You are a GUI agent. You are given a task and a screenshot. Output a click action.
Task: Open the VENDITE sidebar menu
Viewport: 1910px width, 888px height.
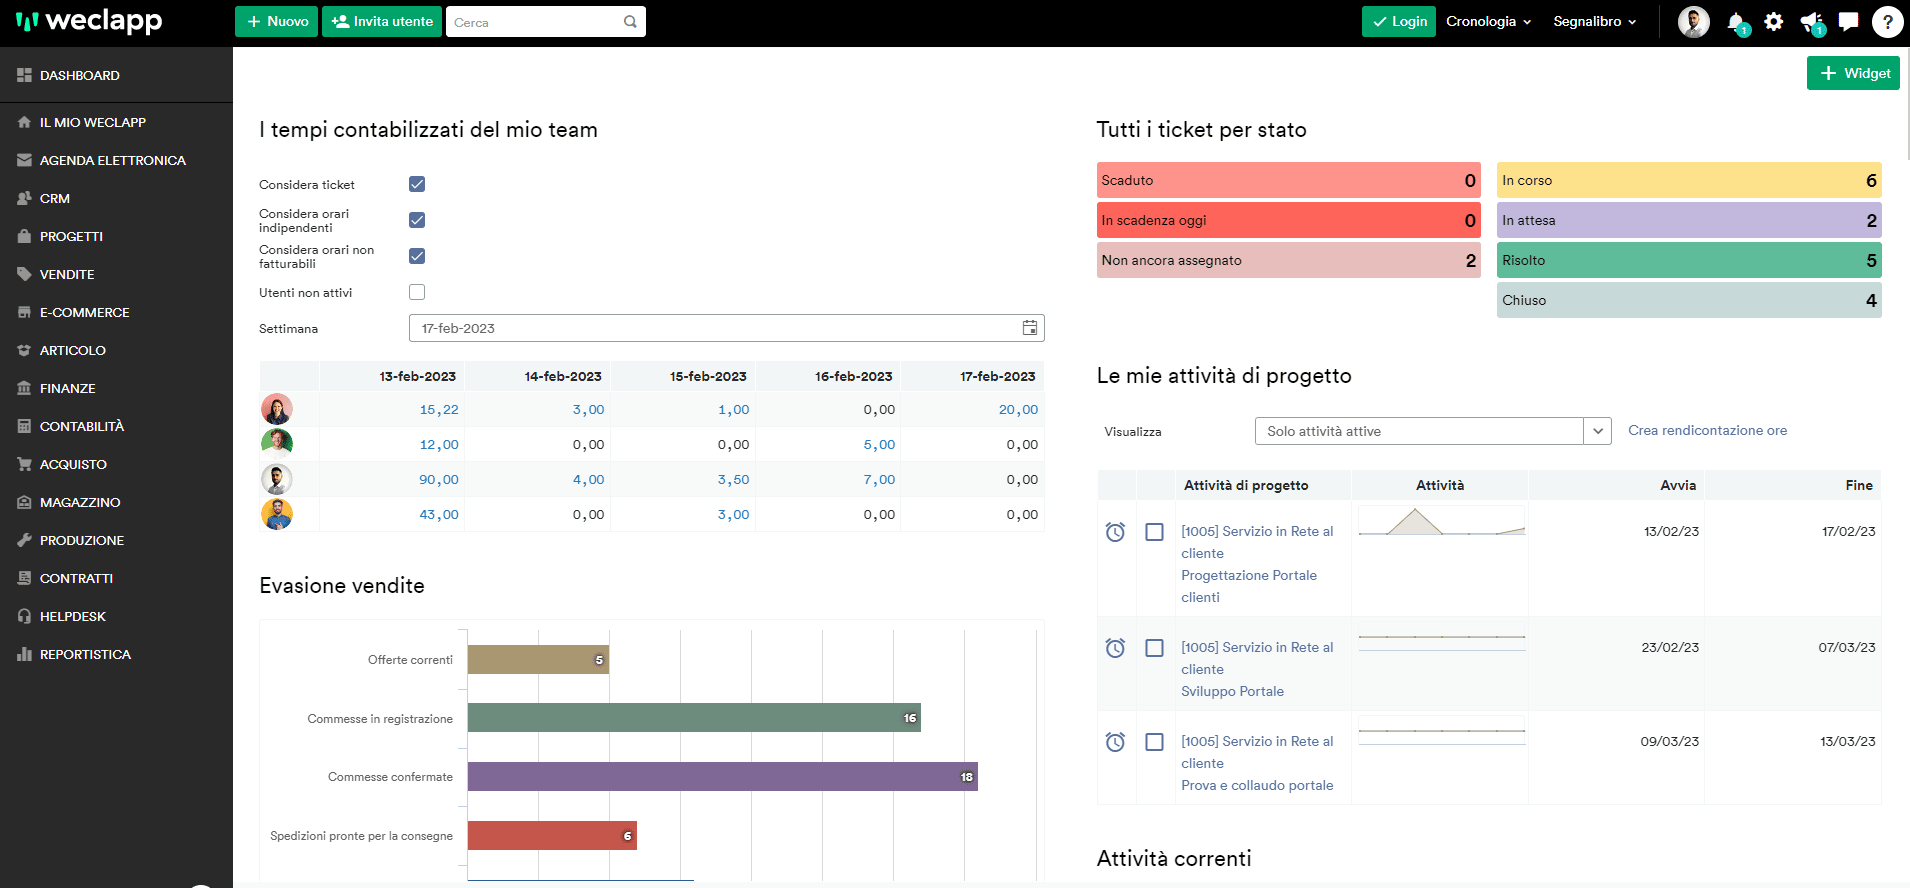point(116,274)
